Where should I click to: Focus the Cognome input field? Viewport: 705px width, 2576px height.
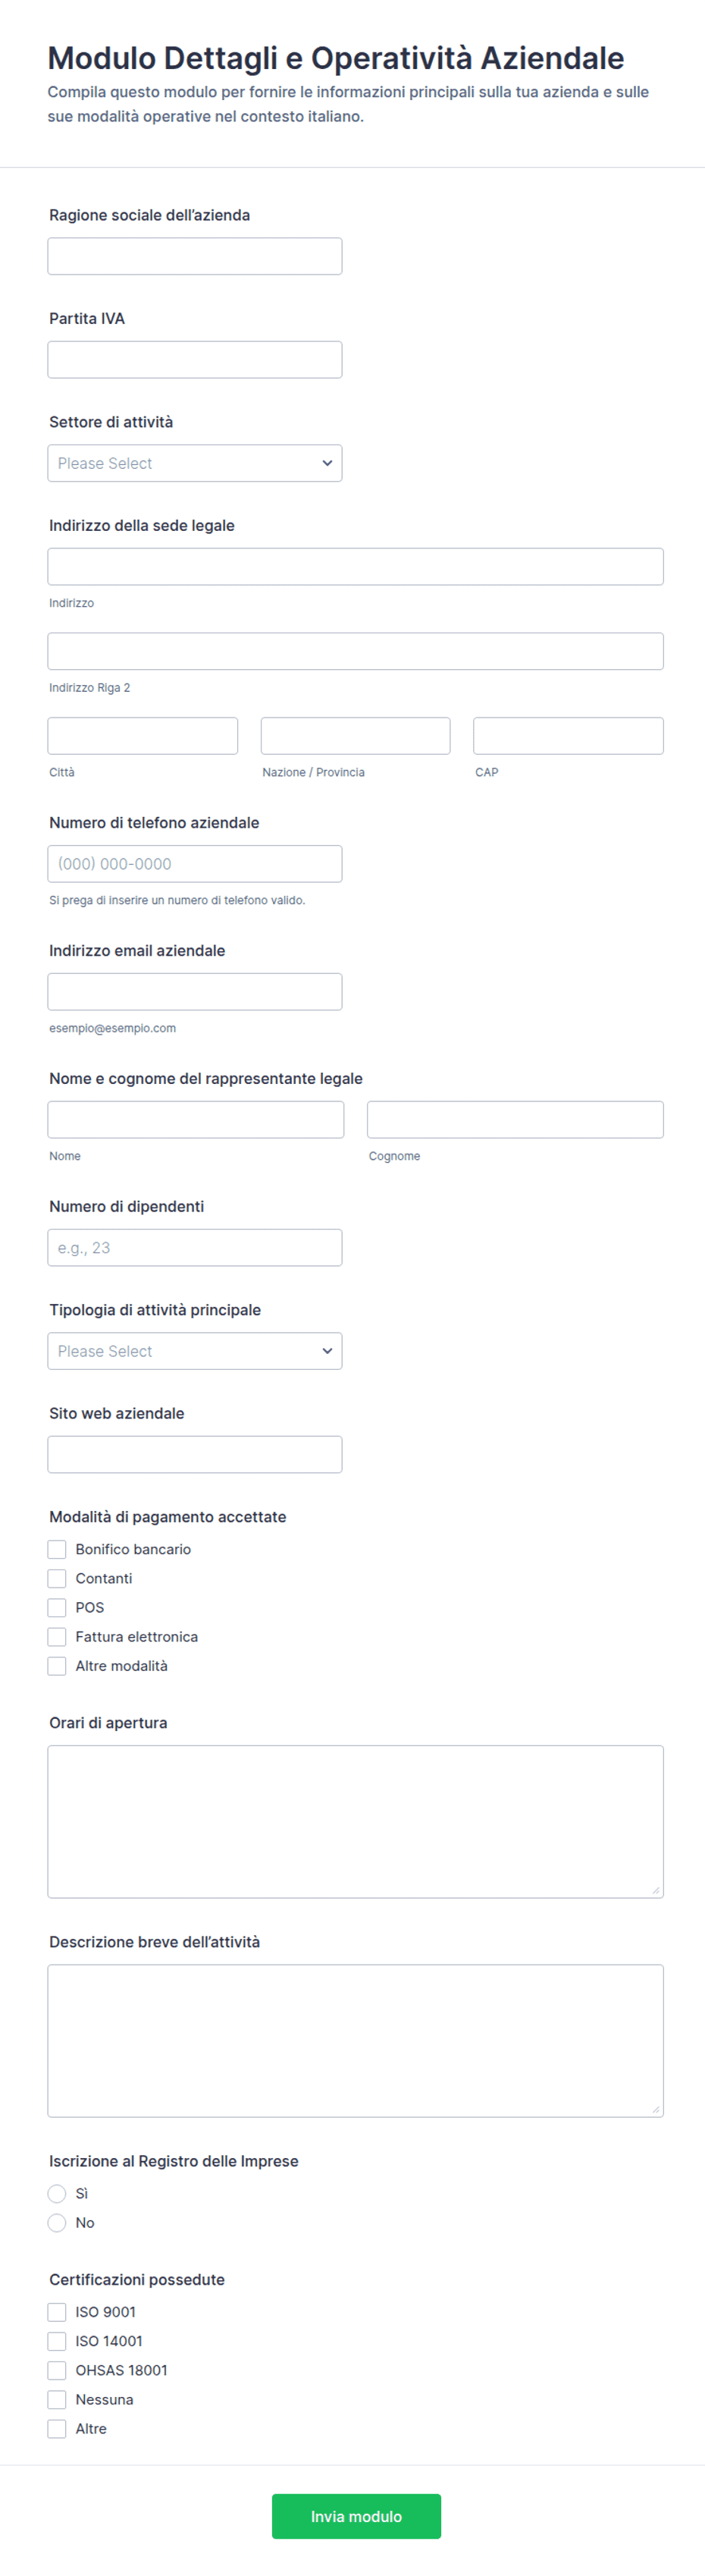click(x=515, y=1119)
